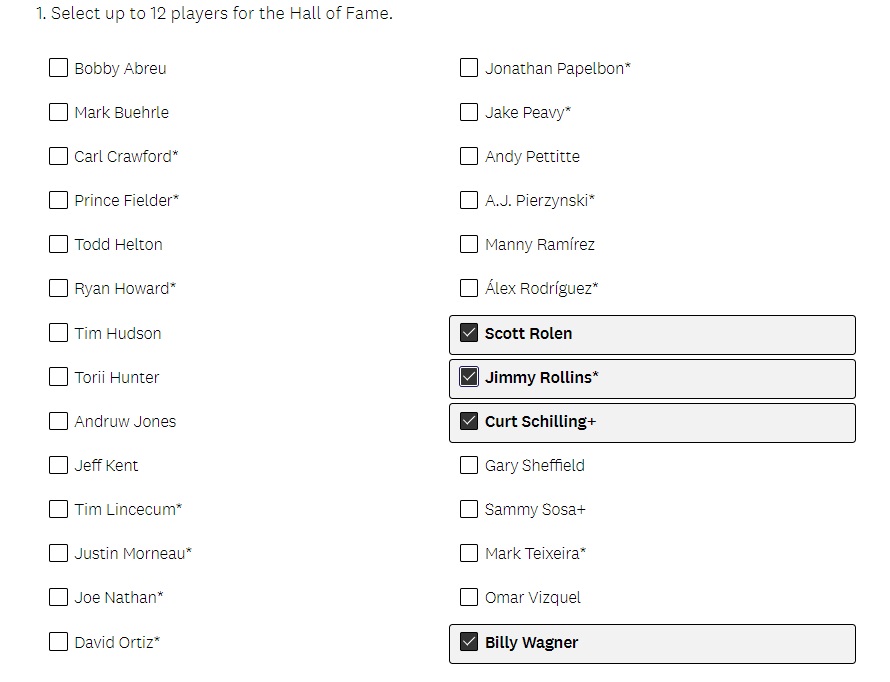
Task: Uncheck the Scott Rolen checkbox
Action: (x=469, y=333)
